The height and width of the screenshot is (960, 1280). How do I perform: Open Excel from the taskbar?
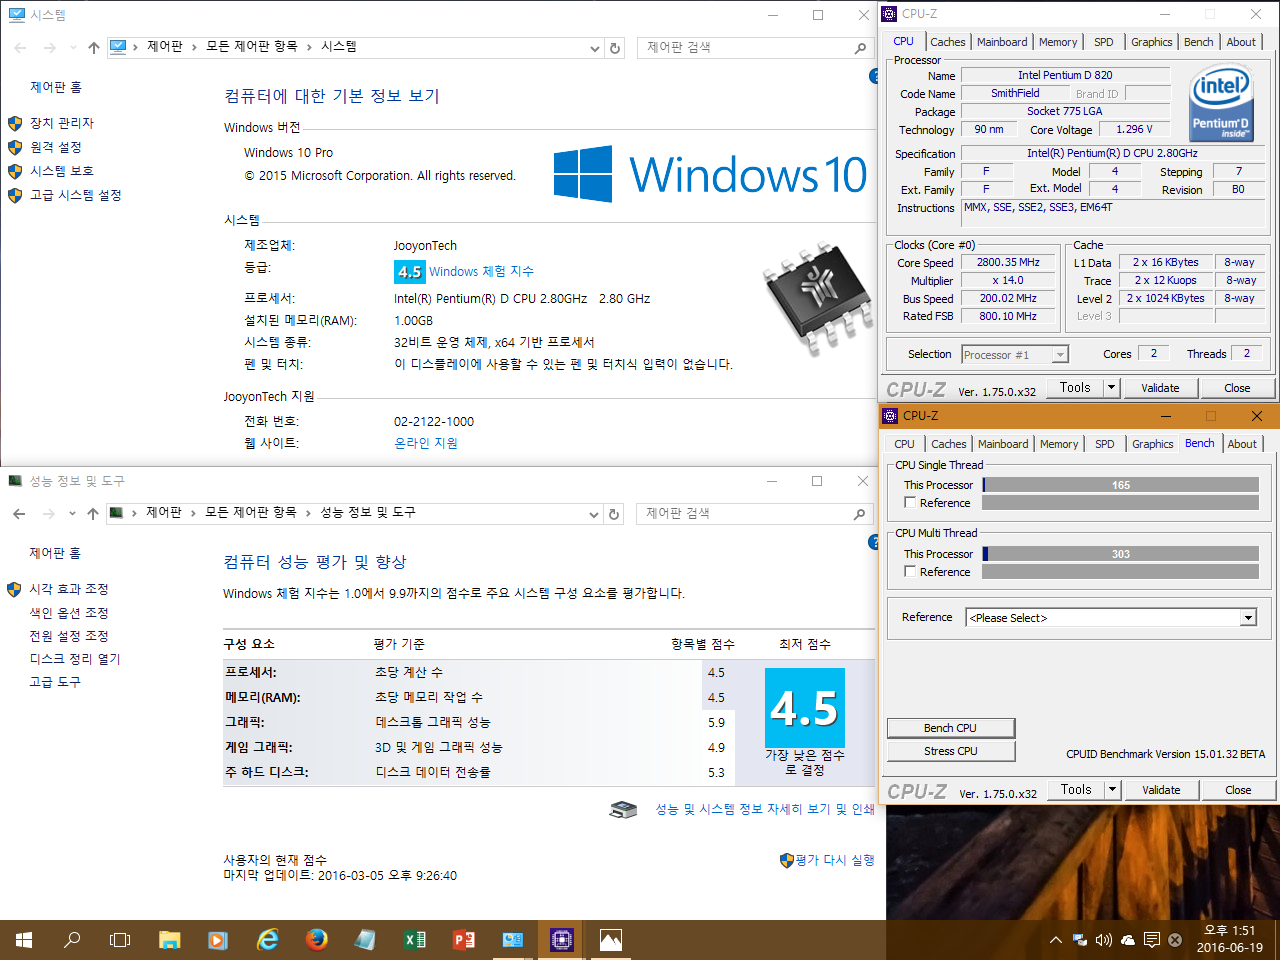pos(415,940)
